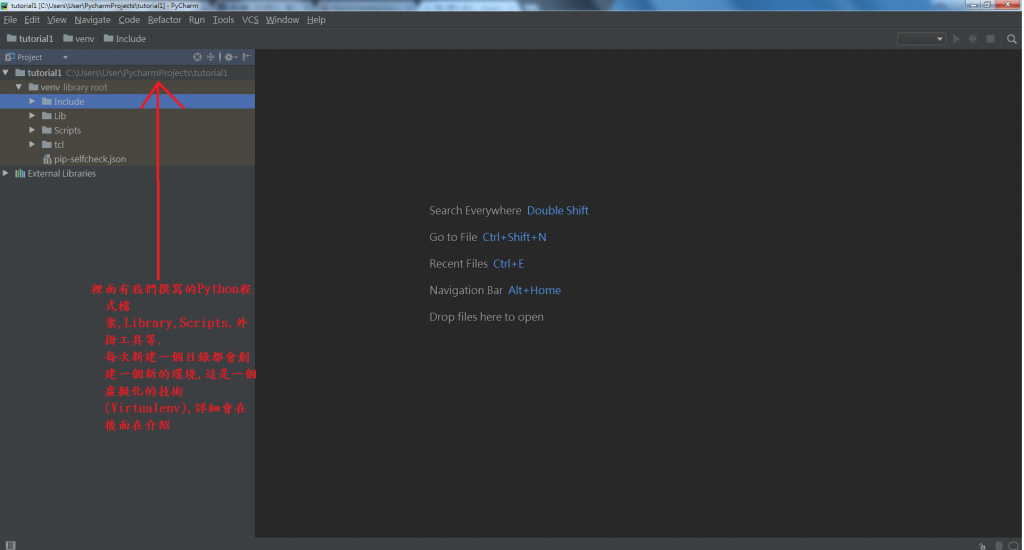The height and width of the screenshot is (550, 1024).
Task: Expand the Lib folder arrow
Action: point(32,116)
